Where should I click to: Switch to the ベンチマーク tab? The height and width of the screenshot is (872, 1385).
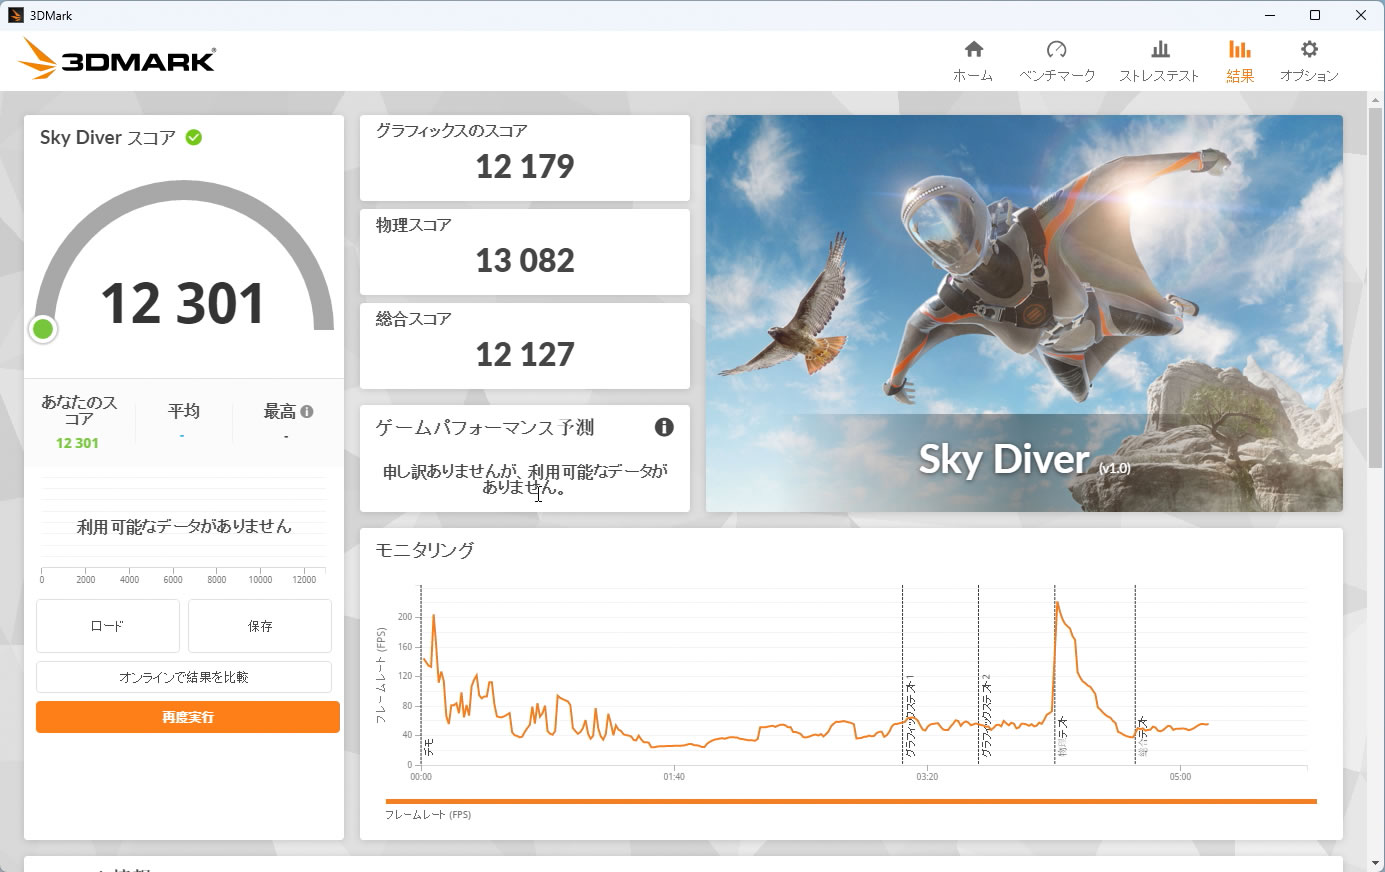[x=1057, y=61]
